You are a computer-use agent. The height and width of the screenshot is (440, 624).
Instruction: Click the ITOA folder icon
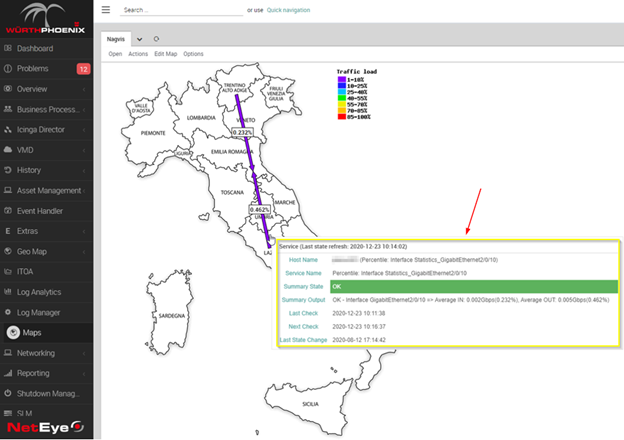coord(8,271)
